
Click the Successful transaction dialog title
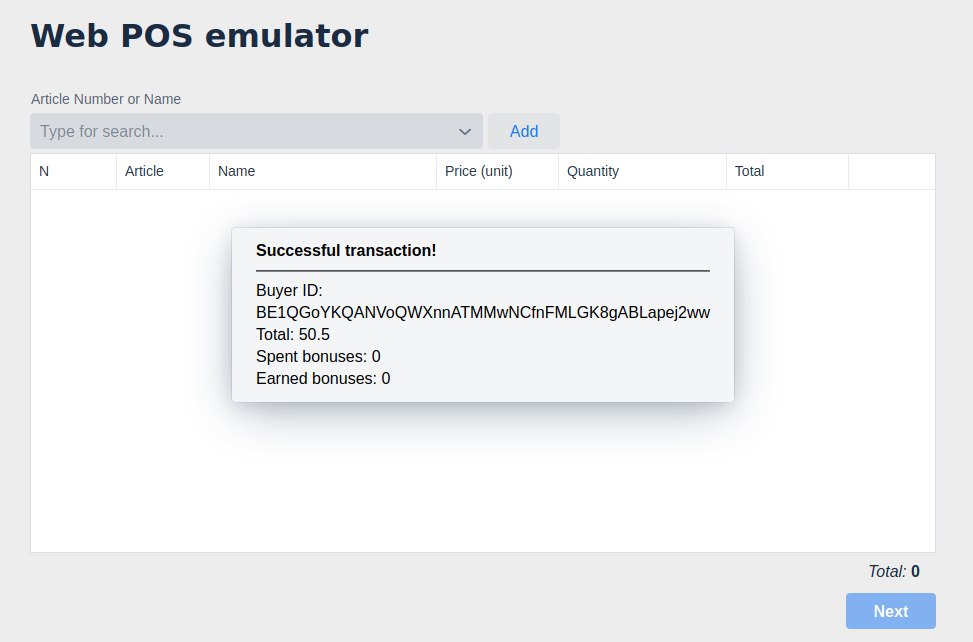(346, 250)
